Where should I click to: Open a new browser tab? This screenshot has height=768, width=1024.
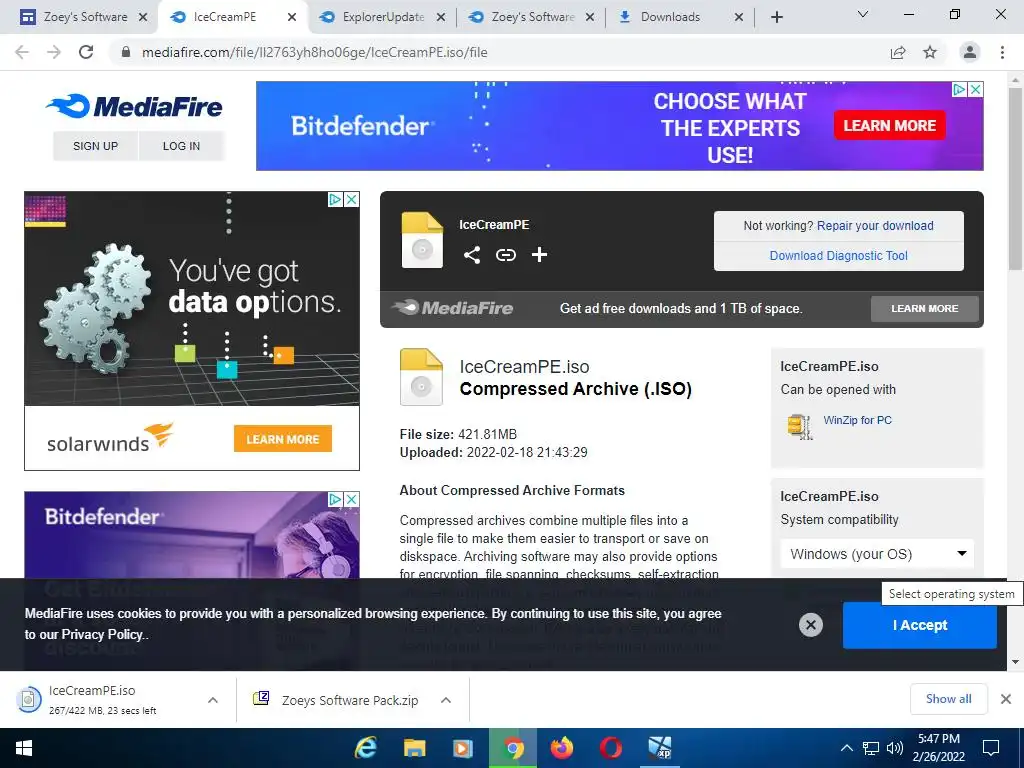tap(776, 17)
